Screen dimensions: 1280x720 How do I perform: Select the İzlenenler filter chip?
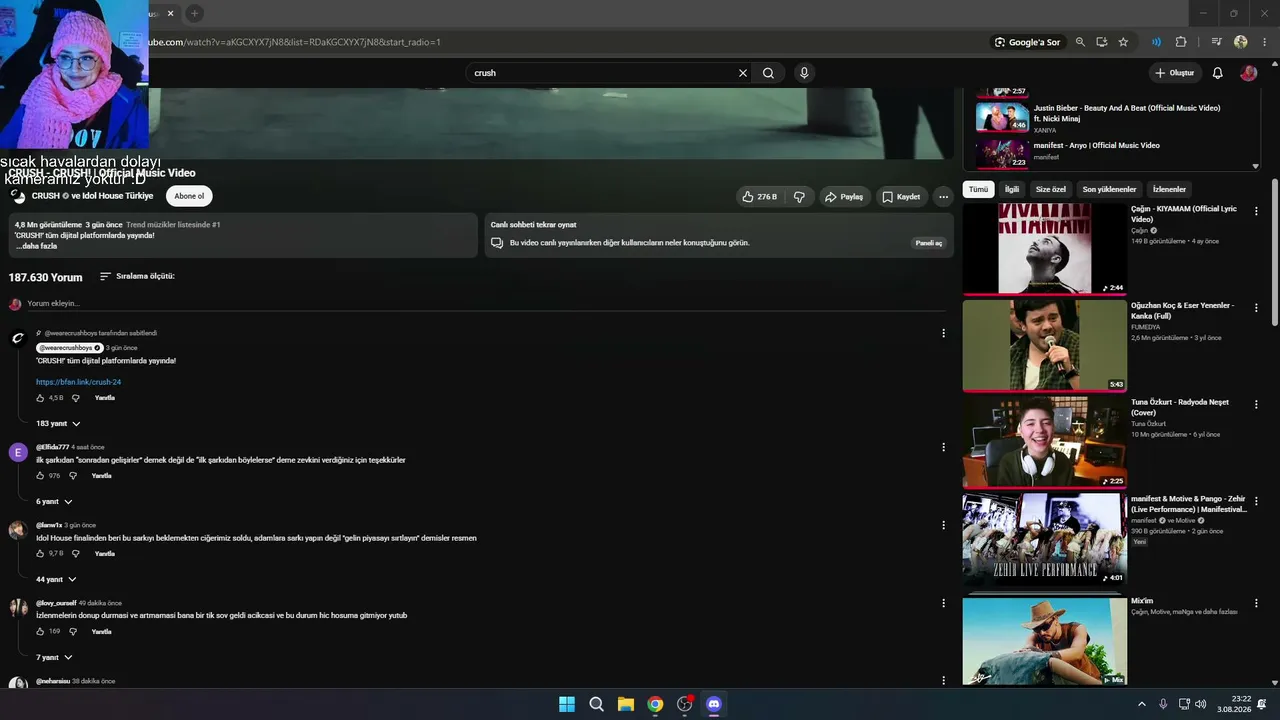tap(1169, 189)
